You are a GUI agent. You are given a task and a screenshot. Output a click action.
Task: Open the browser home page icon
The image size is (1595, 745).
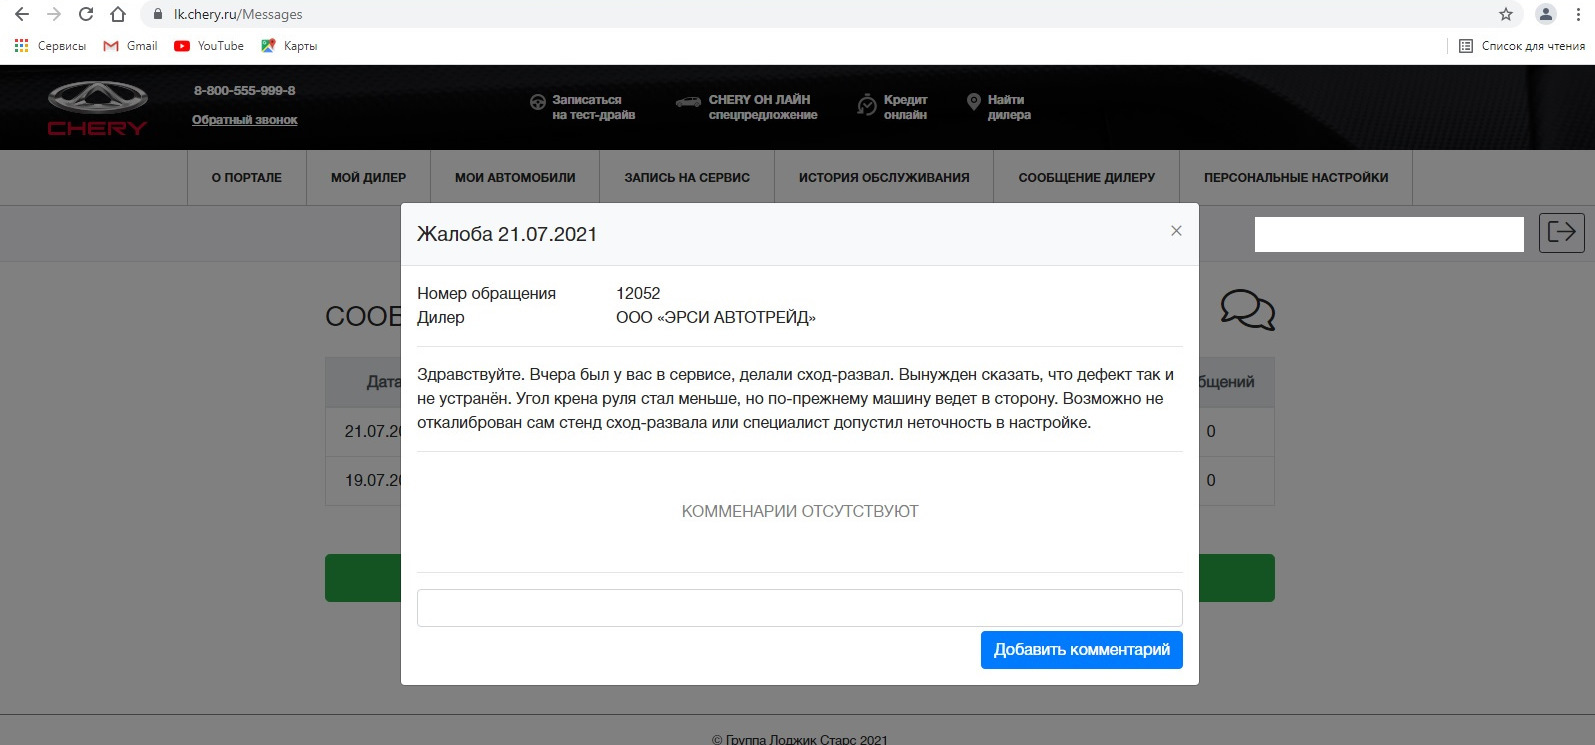(118, 14)
